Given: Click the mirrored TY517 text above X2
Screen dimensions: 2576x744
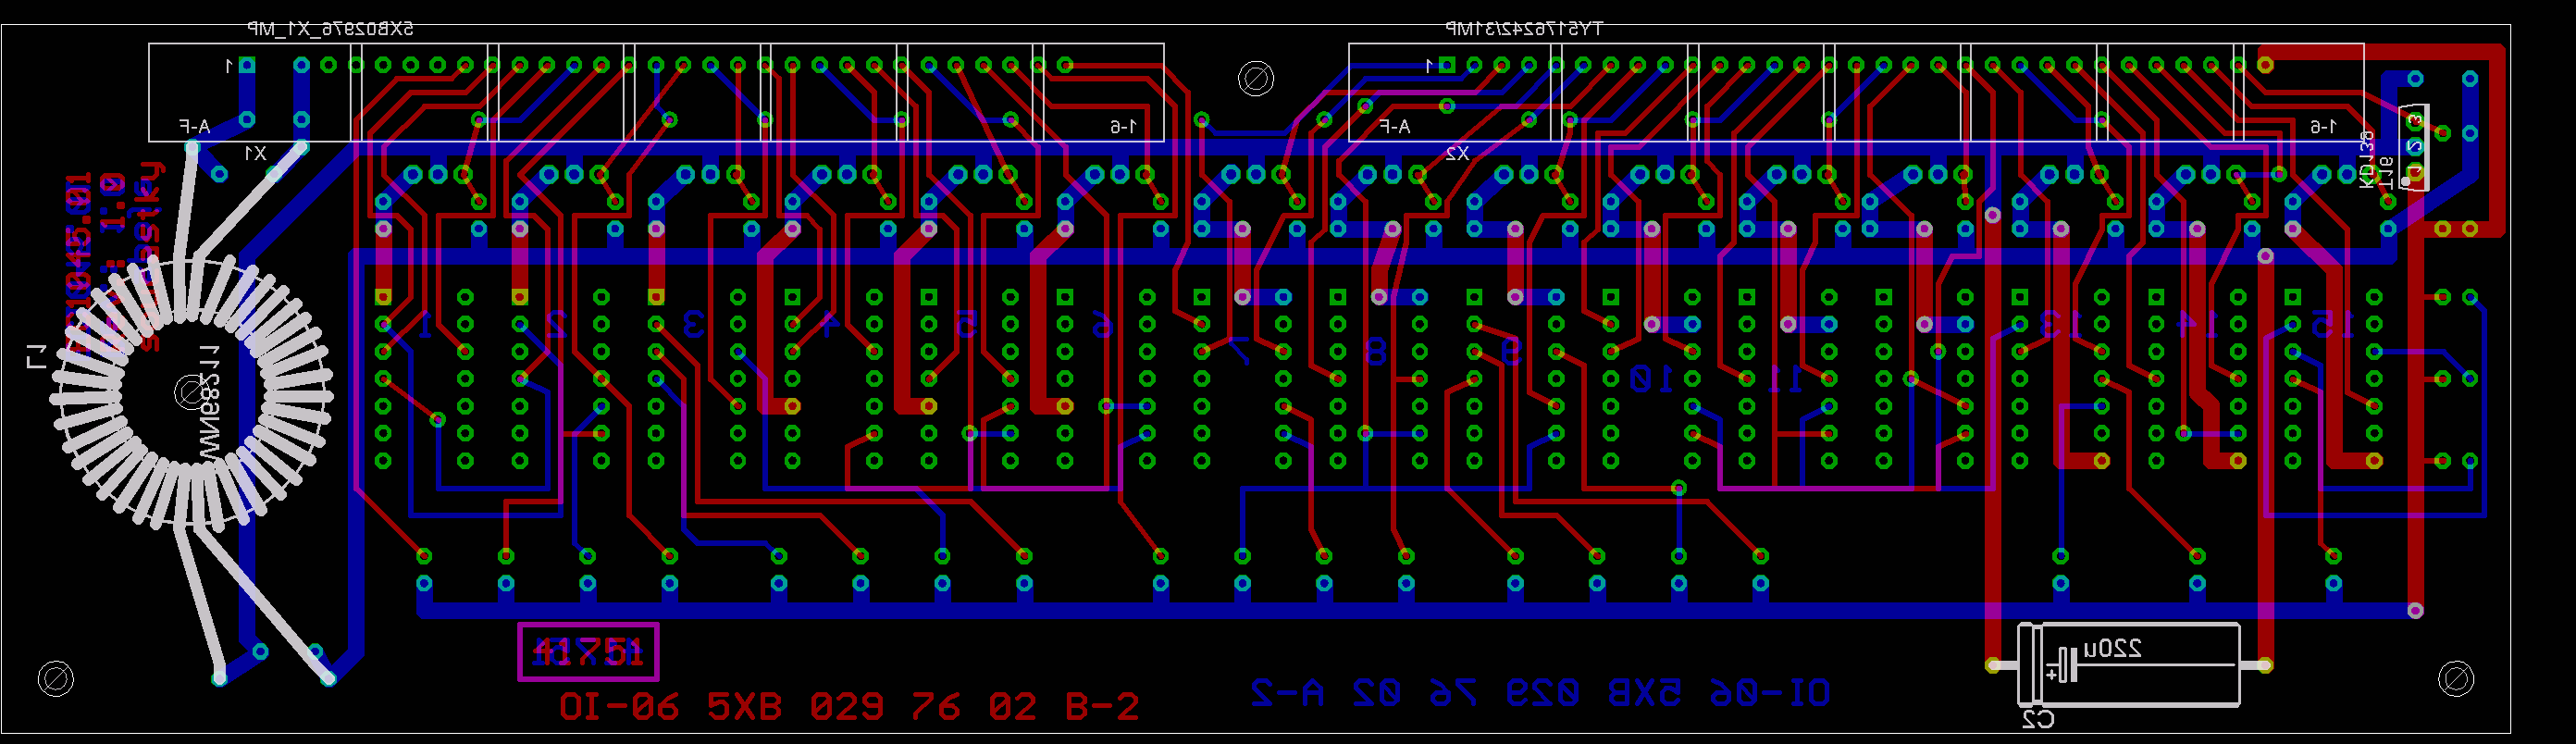Looking at the screenshot, I should 1523,29.
